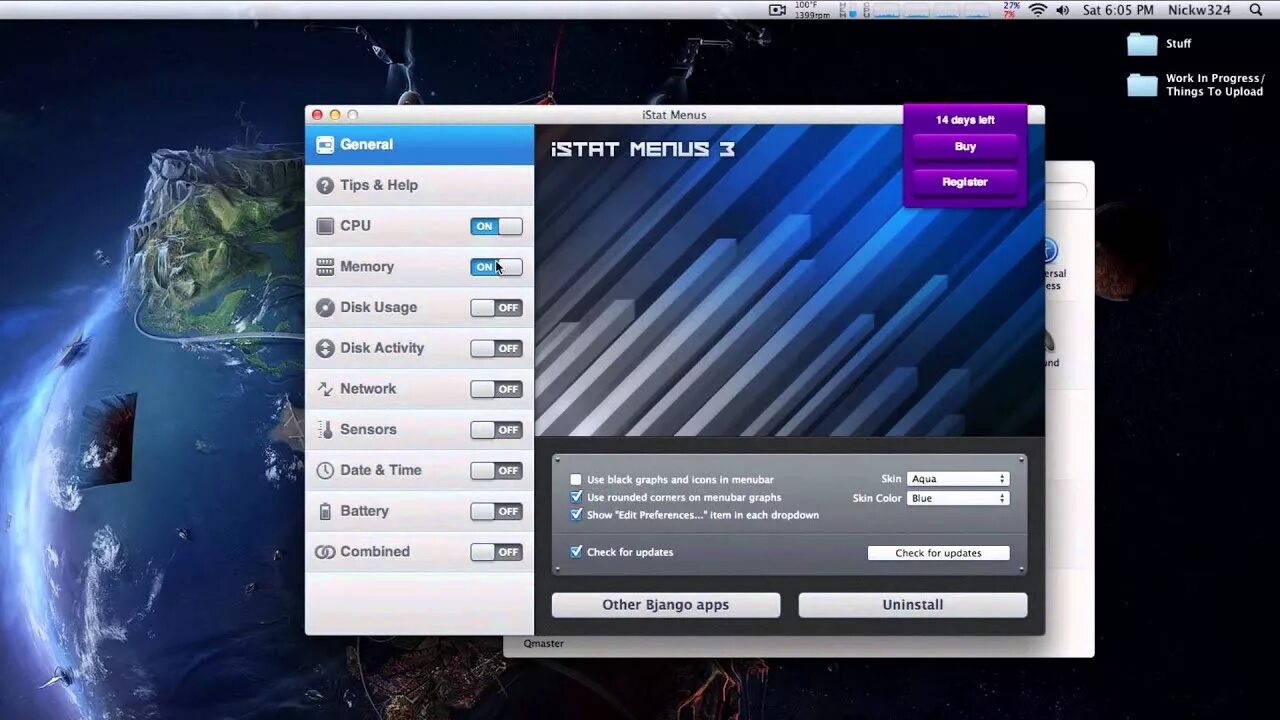1280x720 pixels.
Task: Click the Disk Activity icon in the sidebar
Action: pos(324,348)
